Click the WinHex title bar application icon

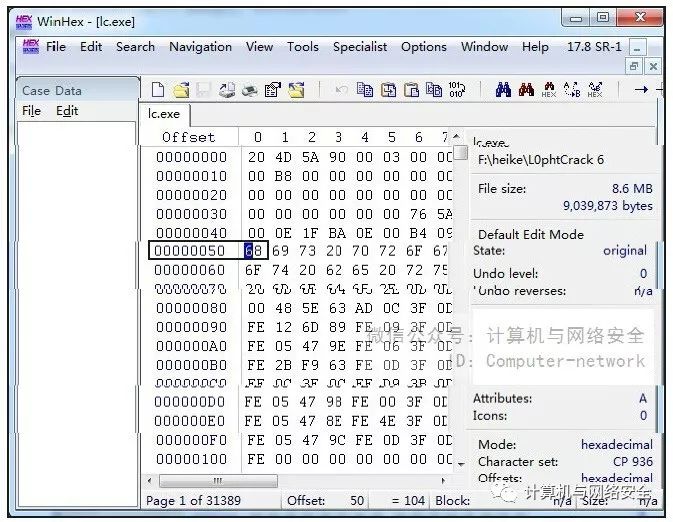[24, 21]
